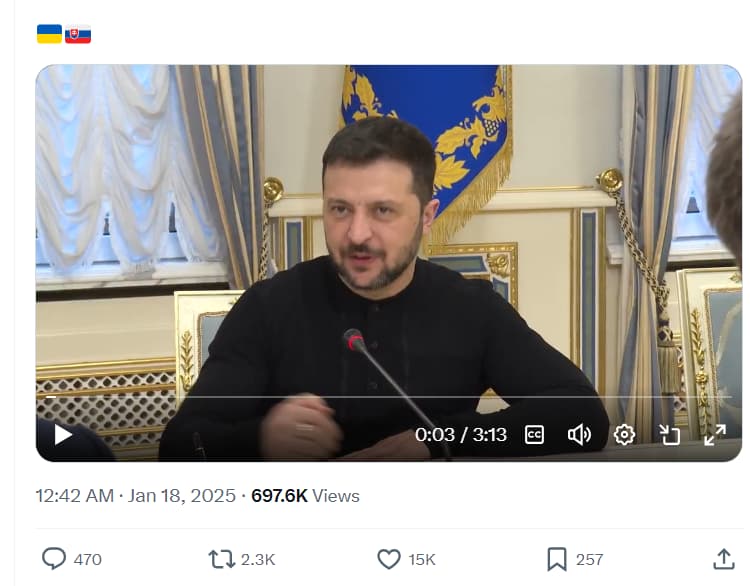Click the Ukrainian flag emoji
The width and height of the screenshot is (750, 586).
[x=49, y=34]
